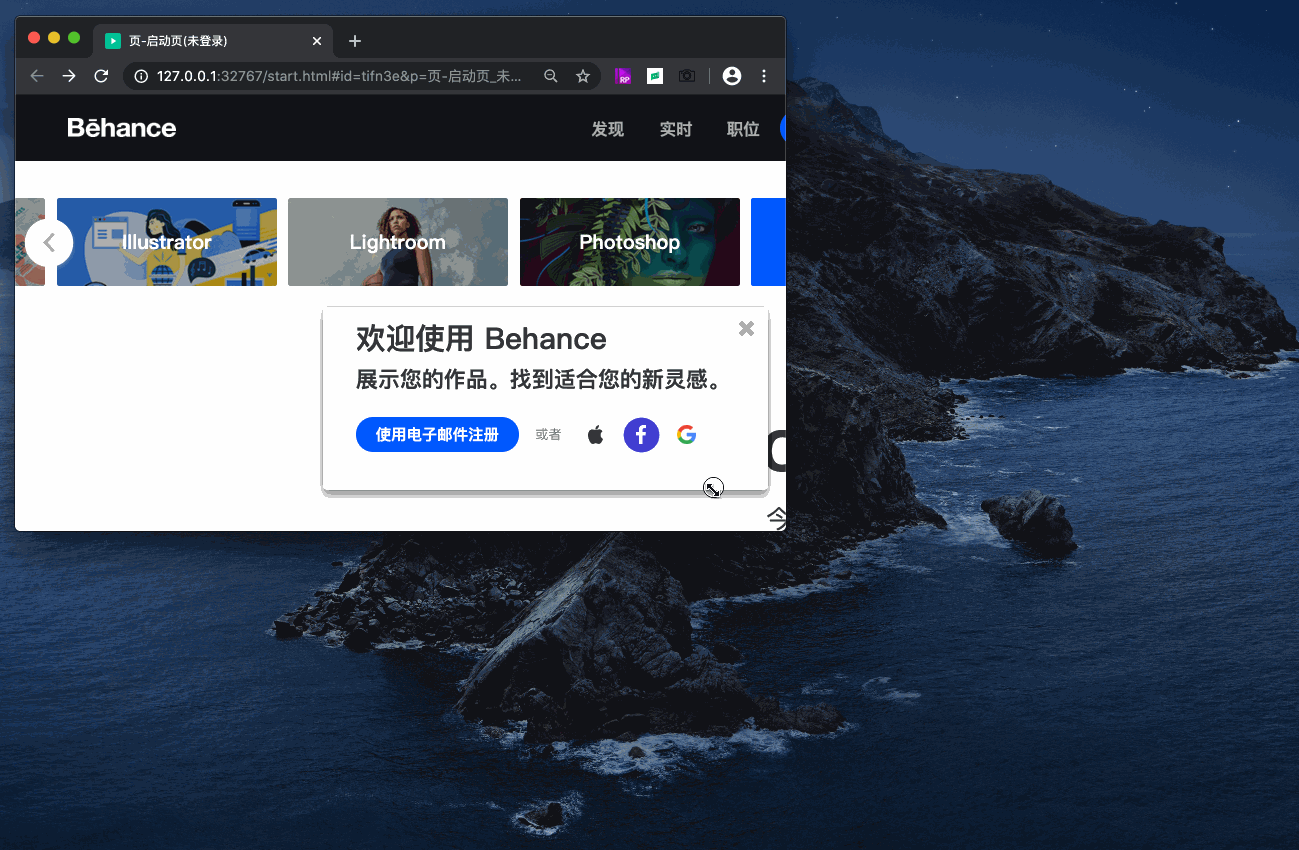The height and width of the screenshot is (850, 1299).
Task: Click the Behance logo
Action: (122, 128)
